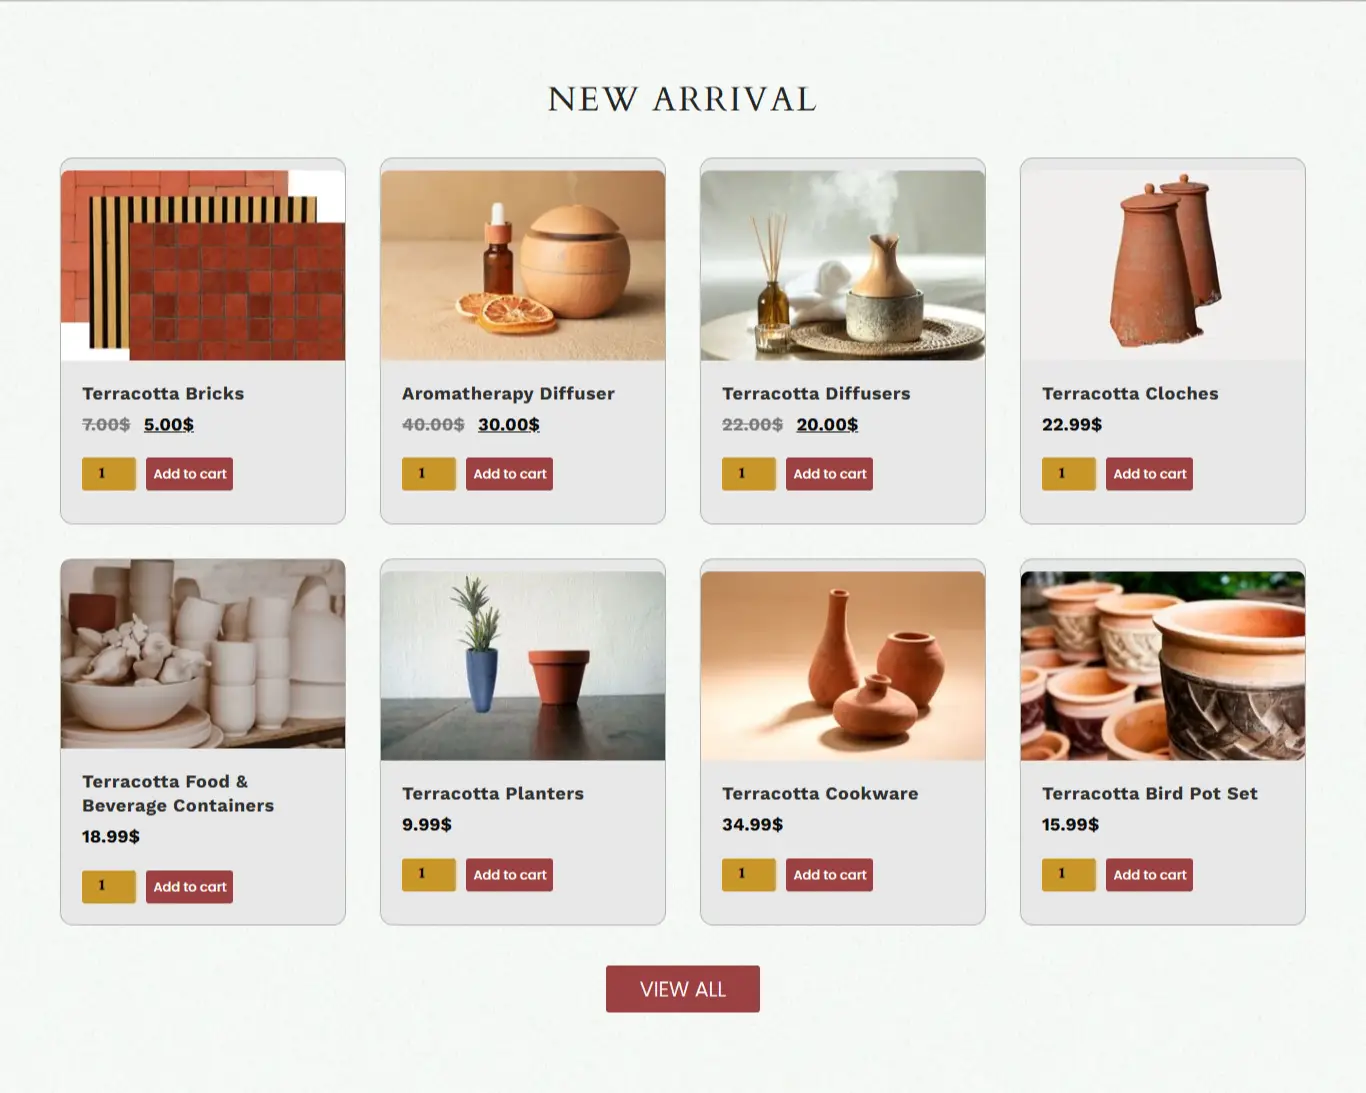This screenshot has height=1093, width=1366.
Task: Add Terracotta Bricks to cart
Action: tap(189, 474)
